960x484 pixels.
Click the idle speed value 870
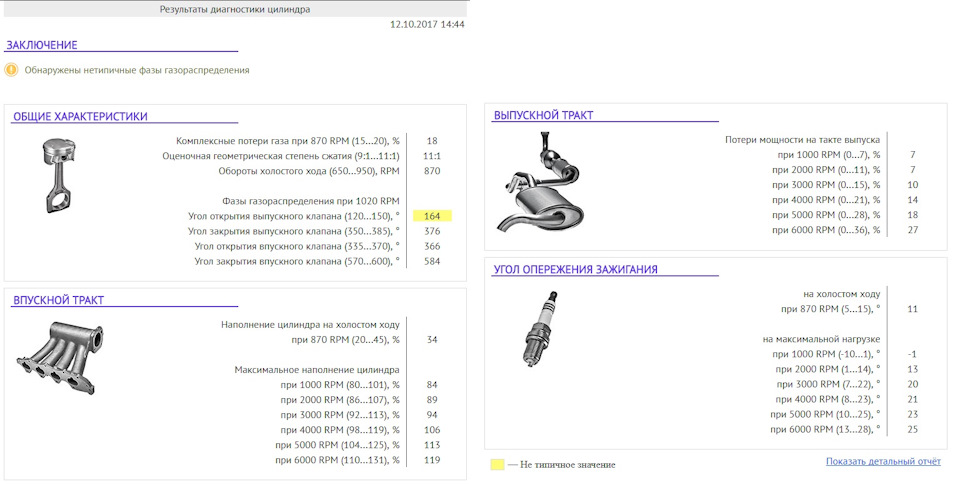[x=432, y=171]
